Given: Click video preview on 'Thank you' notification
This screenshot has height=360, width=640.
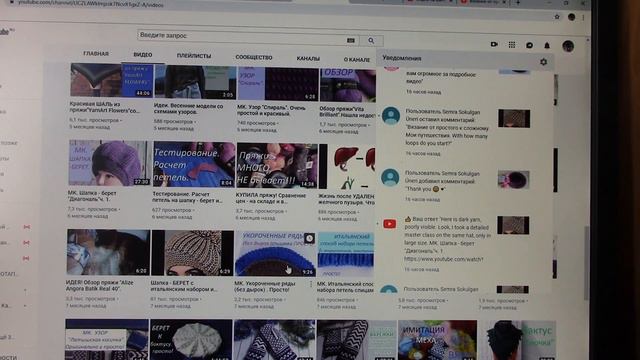Looking at the screenshot, I should 513,180.
